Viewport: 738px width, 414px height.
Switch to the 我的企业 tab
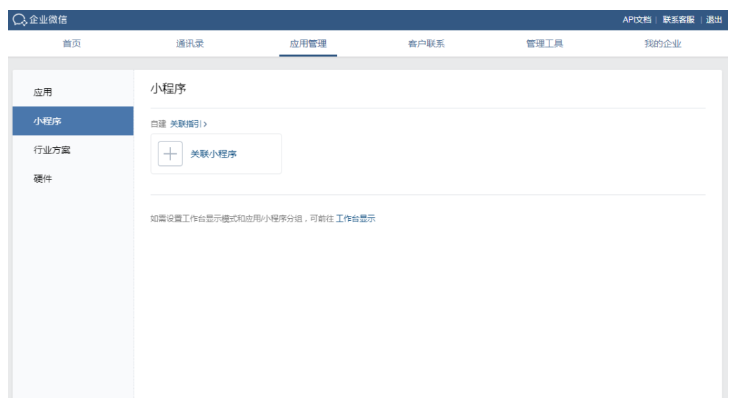[x=662, y=44]
